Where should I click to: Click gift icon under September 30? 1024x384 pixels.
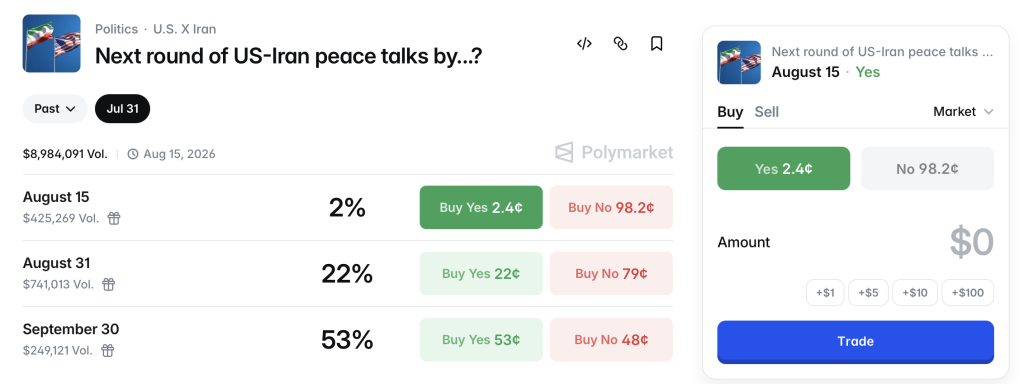(108, 351)
